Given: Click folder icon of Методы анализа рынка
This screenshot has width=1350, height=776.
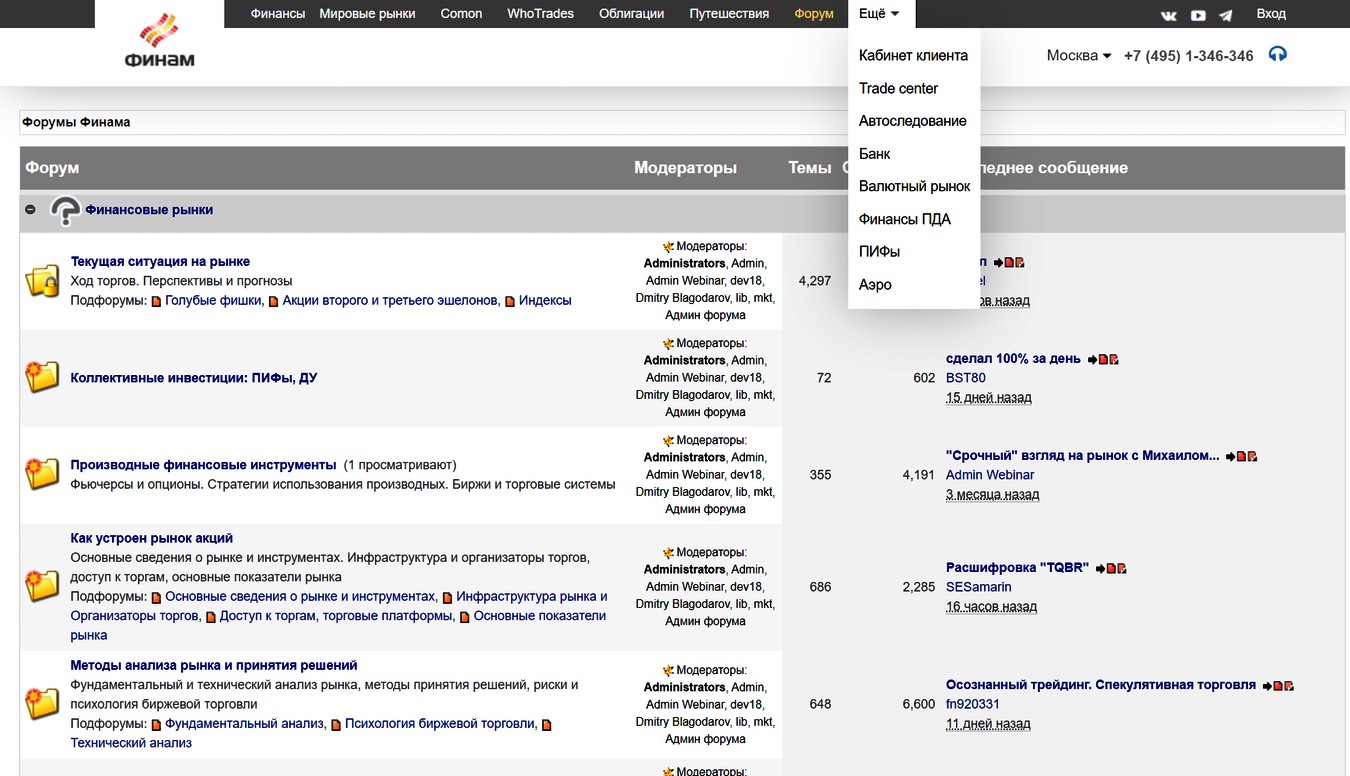Looking at the screenshot, I should (42, 703).
